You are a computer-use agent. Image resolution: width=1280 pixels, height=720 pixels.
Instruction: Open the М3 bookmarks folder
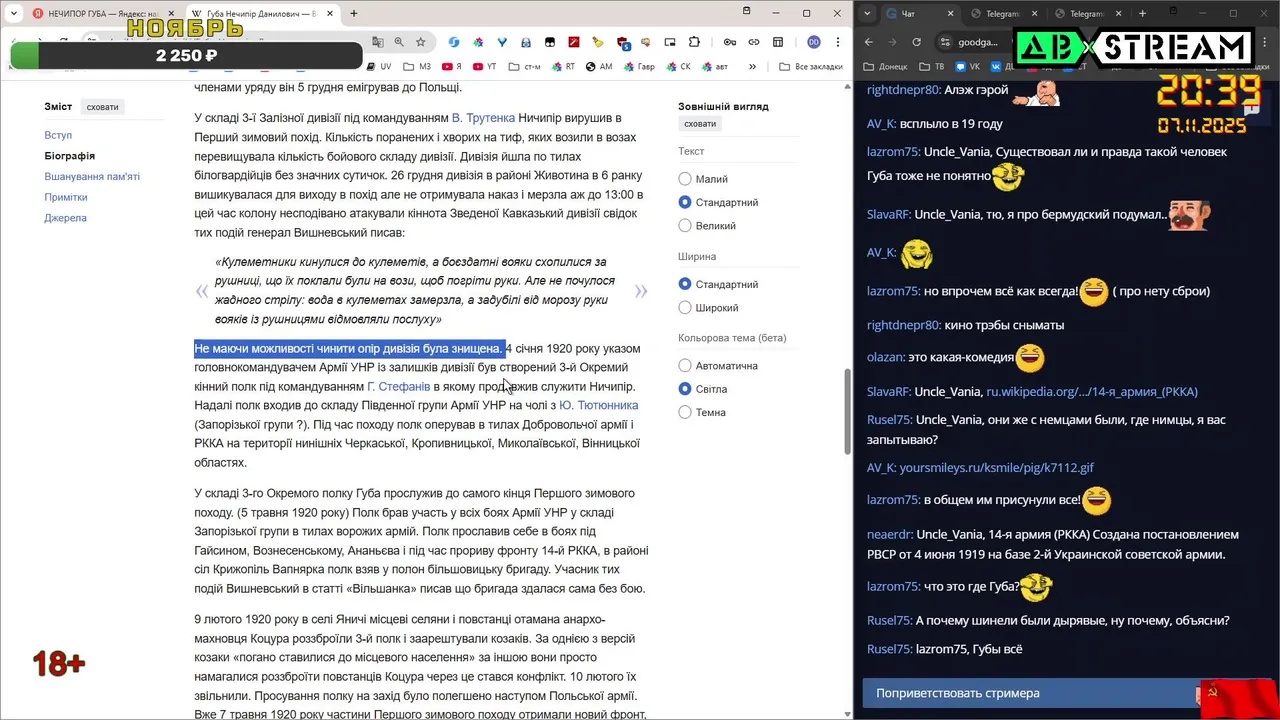point(418,66)
